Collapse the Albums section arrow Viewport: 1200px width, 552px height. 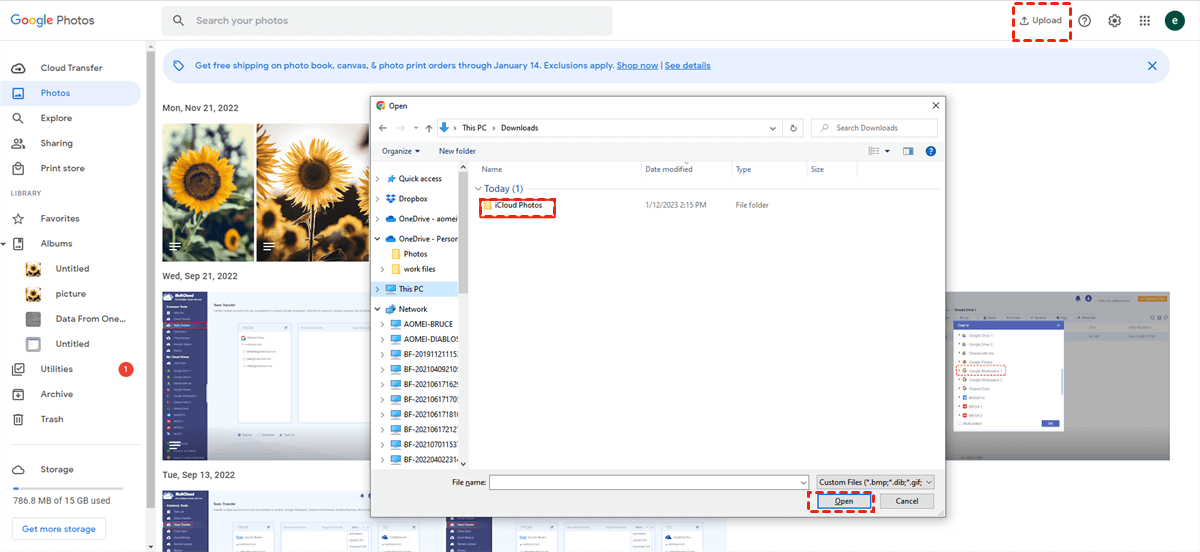tap(4, 244)
